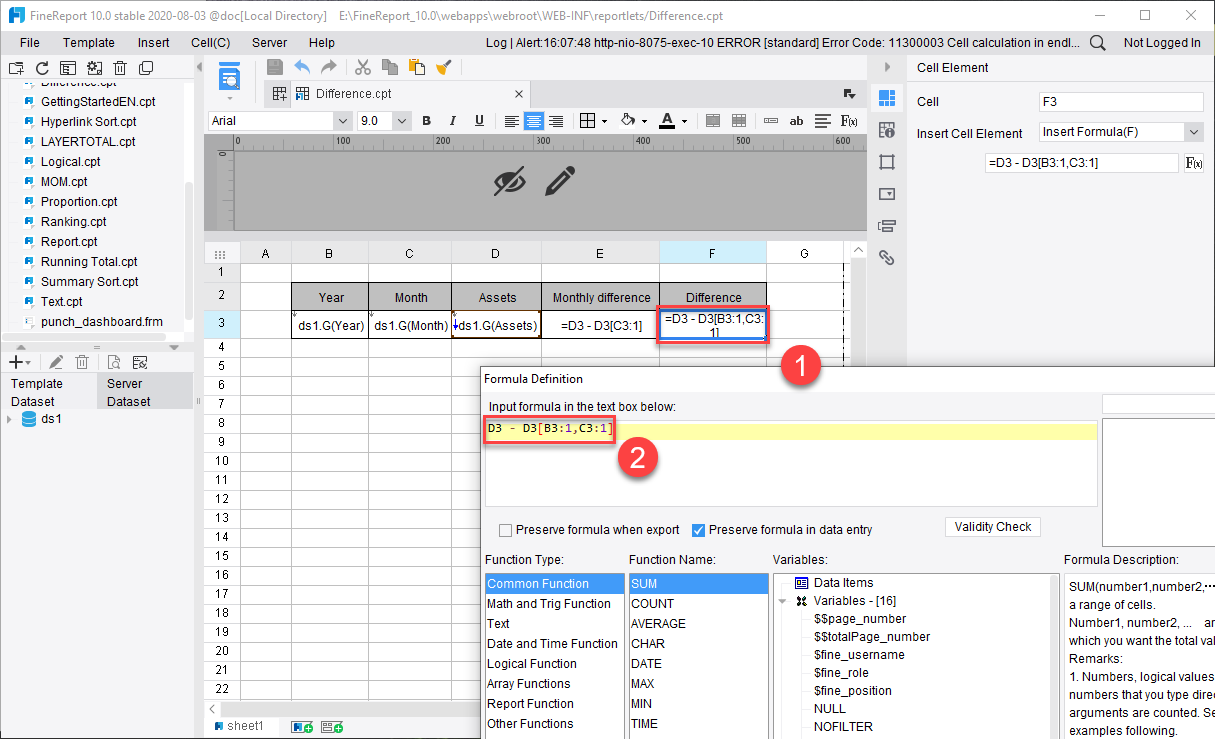Image resolution: width=1215 pixels, height=739 pixels.
Task: Open the Template menu
Action: tap(89, 42)
